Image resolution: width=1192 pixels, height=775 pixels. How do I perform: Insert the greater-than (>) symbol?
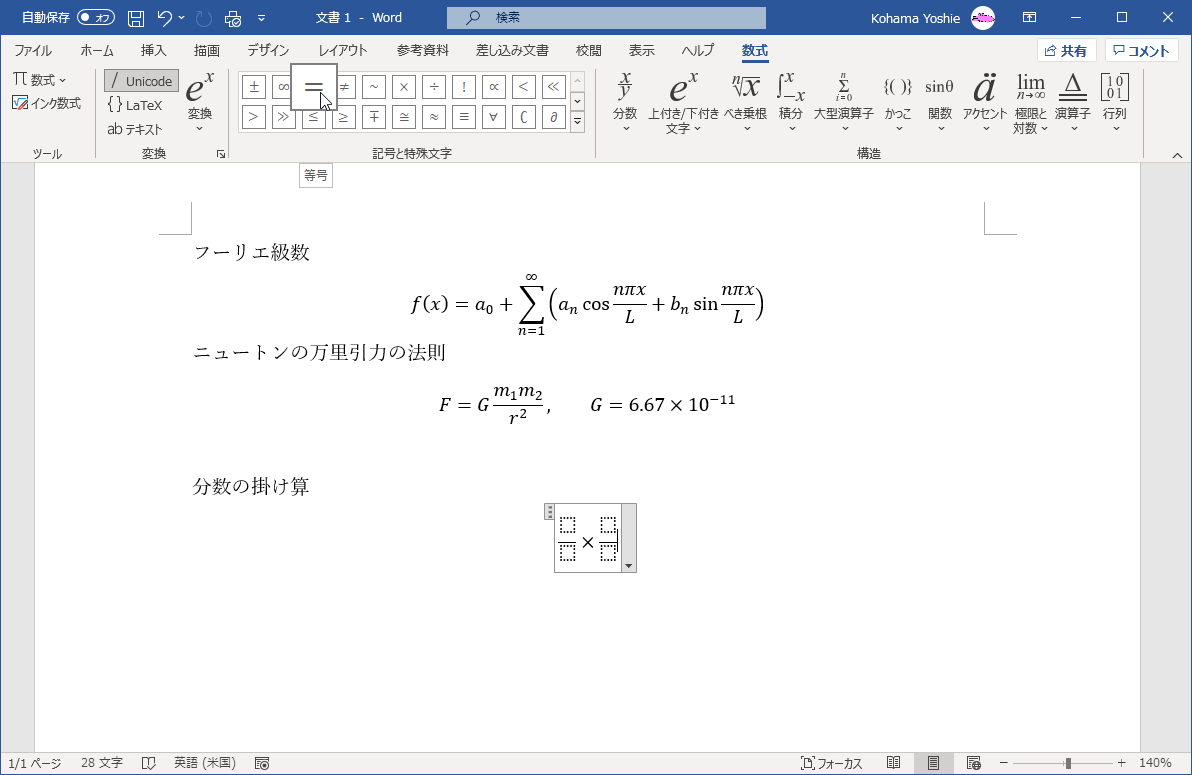click(254, 117)
